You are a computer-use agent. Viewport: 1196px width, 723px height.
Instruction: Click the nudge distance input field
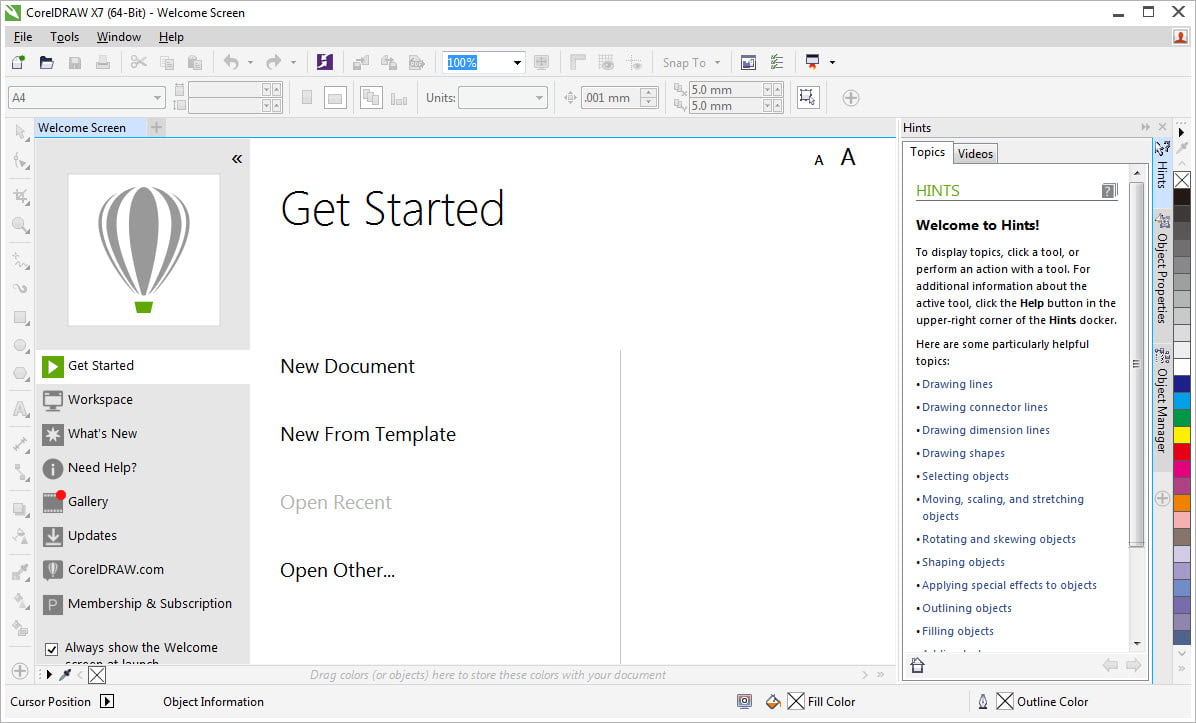[610, 98]
